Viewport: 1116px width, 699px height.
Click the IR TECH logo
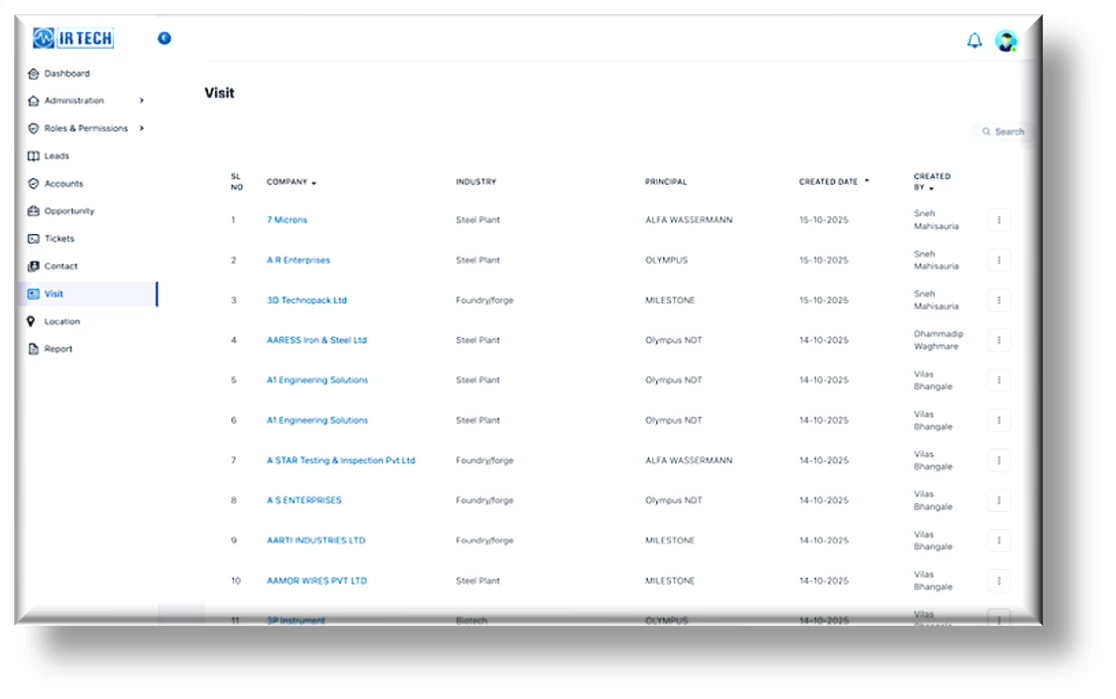(73, 38)
